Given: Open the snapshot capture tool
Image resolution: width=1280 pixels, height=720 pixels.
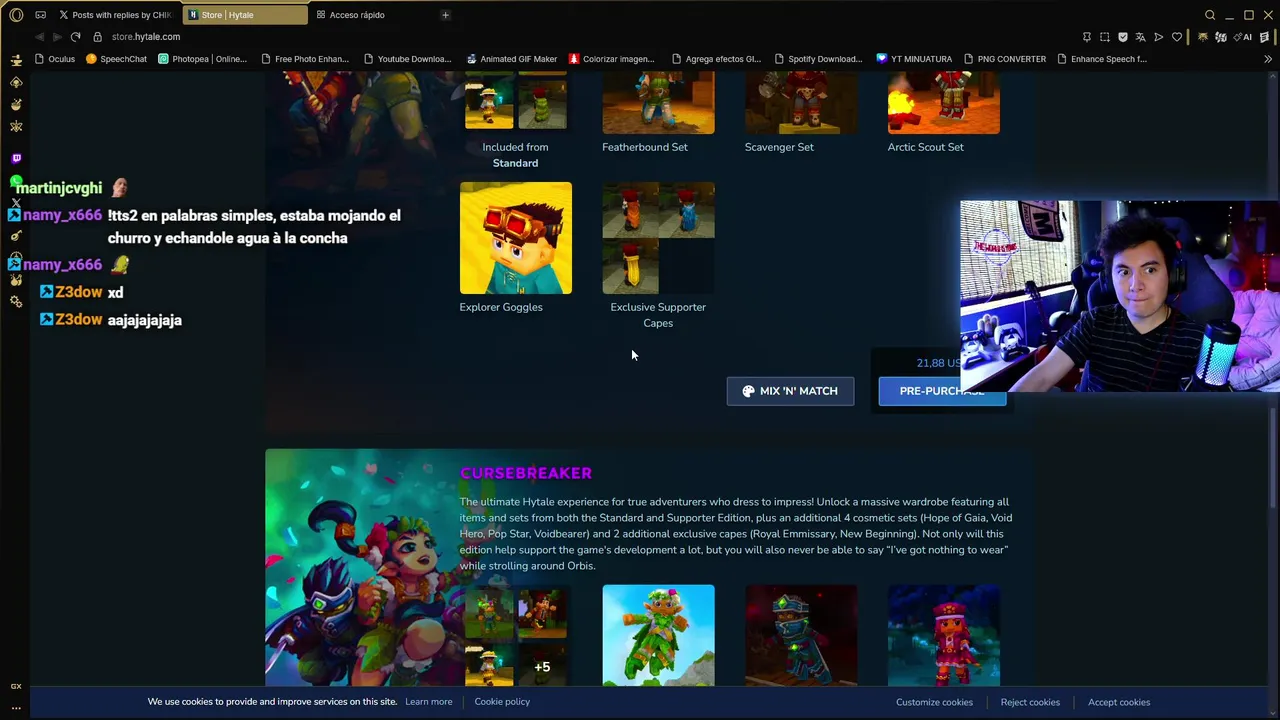Looking at the screenshot, I should [1105, 37].
